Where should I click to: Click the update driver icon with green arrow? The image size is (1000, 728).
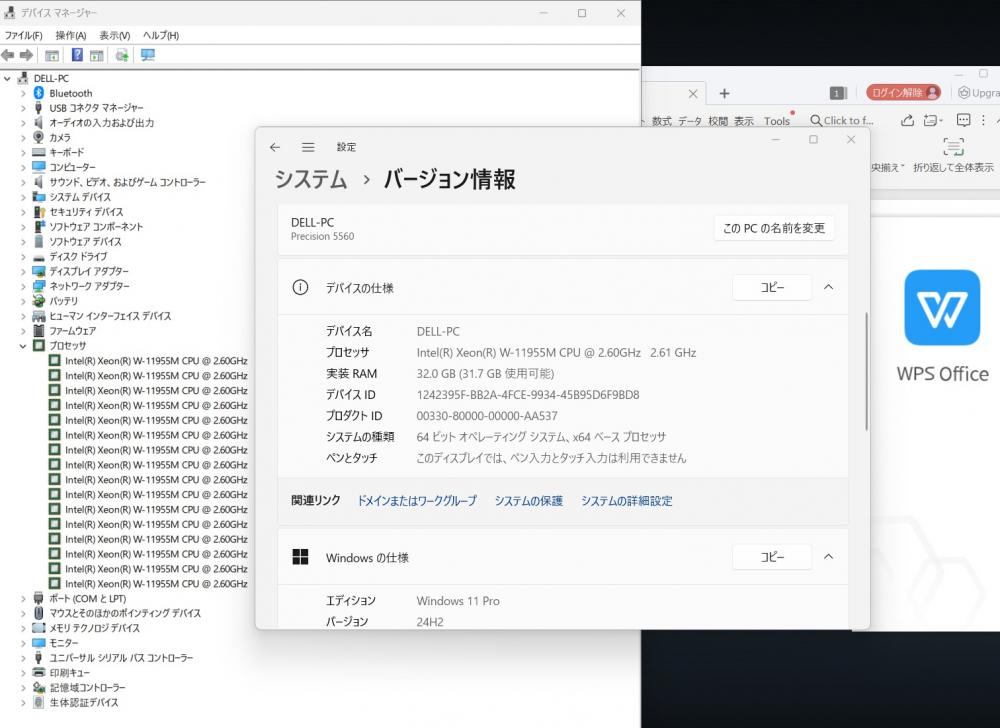click(x=122, y=55)
